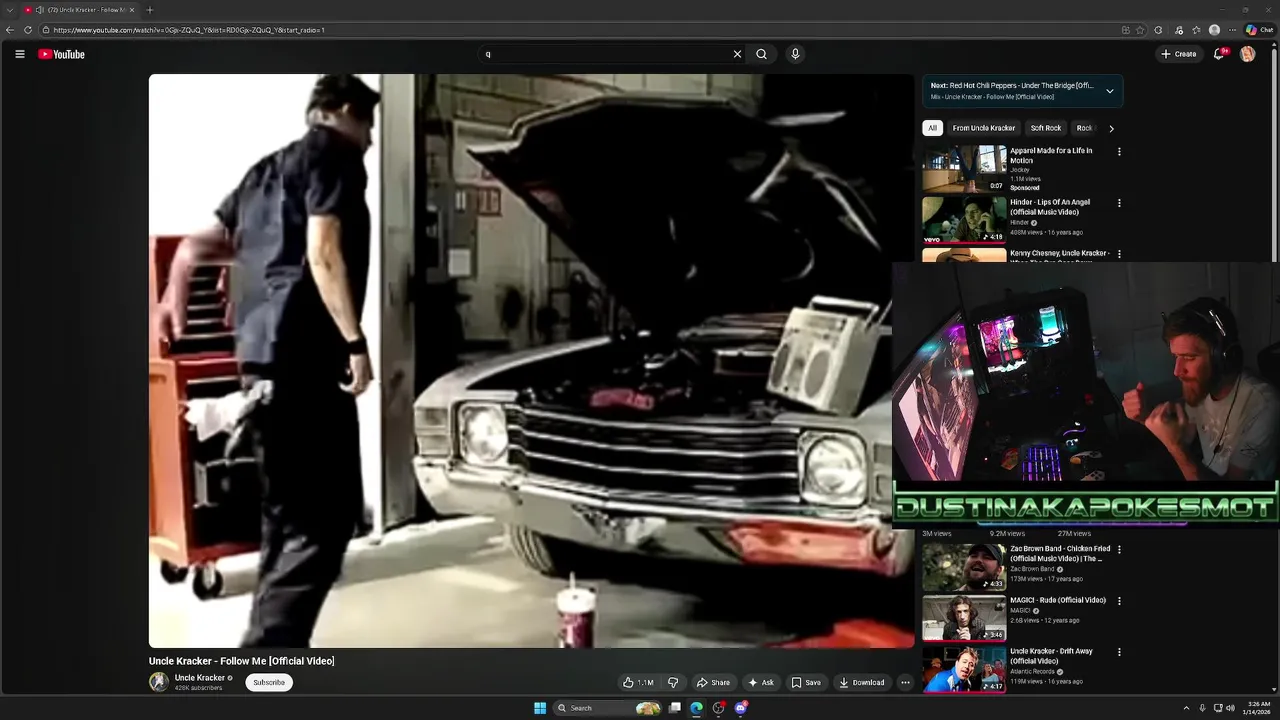Open the taskbar microphone indicator
Screen dimensions: 1280x720
pyautogui.click(x=1202, y=708)
